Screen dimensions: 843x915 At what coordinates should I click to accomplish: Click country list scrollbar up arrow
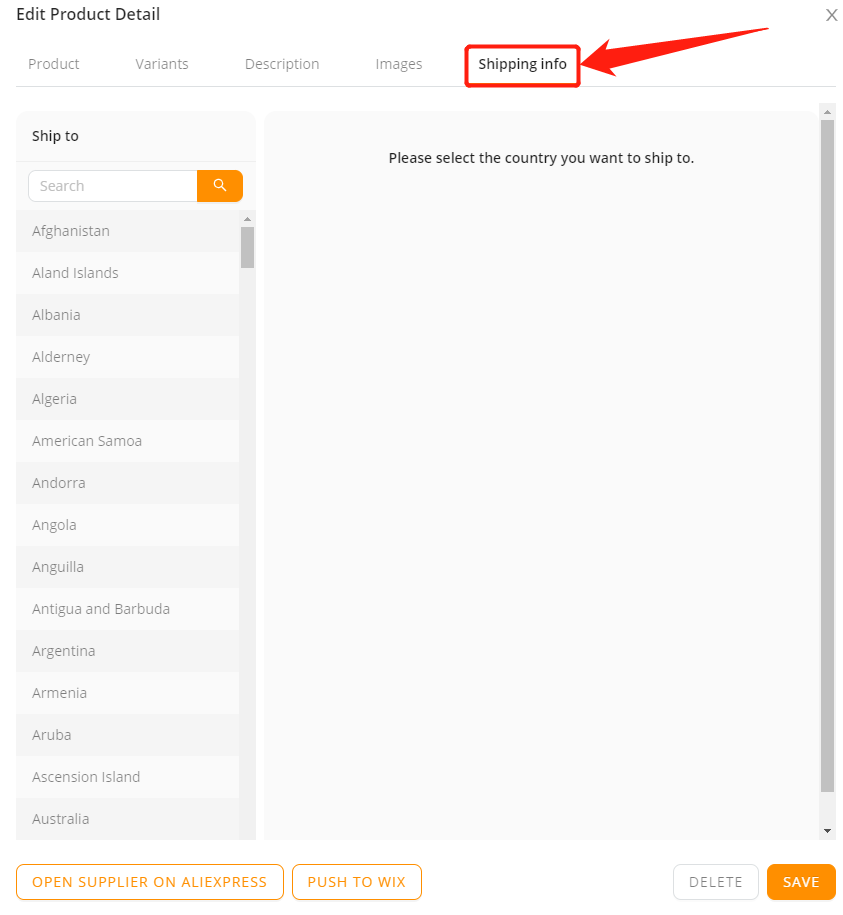point(247,219)
